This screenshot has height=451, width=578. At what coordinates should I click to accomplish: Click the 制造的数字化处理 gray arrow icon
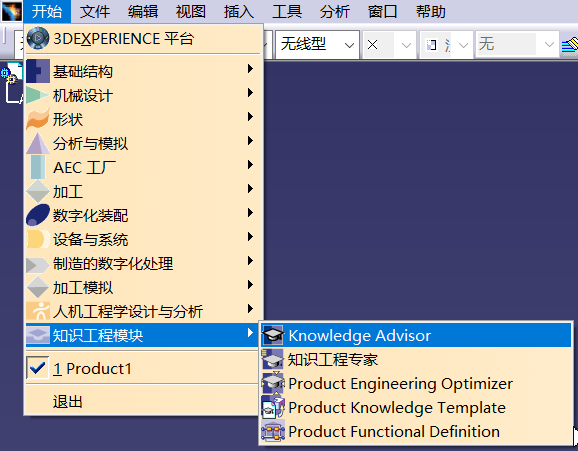38,265
